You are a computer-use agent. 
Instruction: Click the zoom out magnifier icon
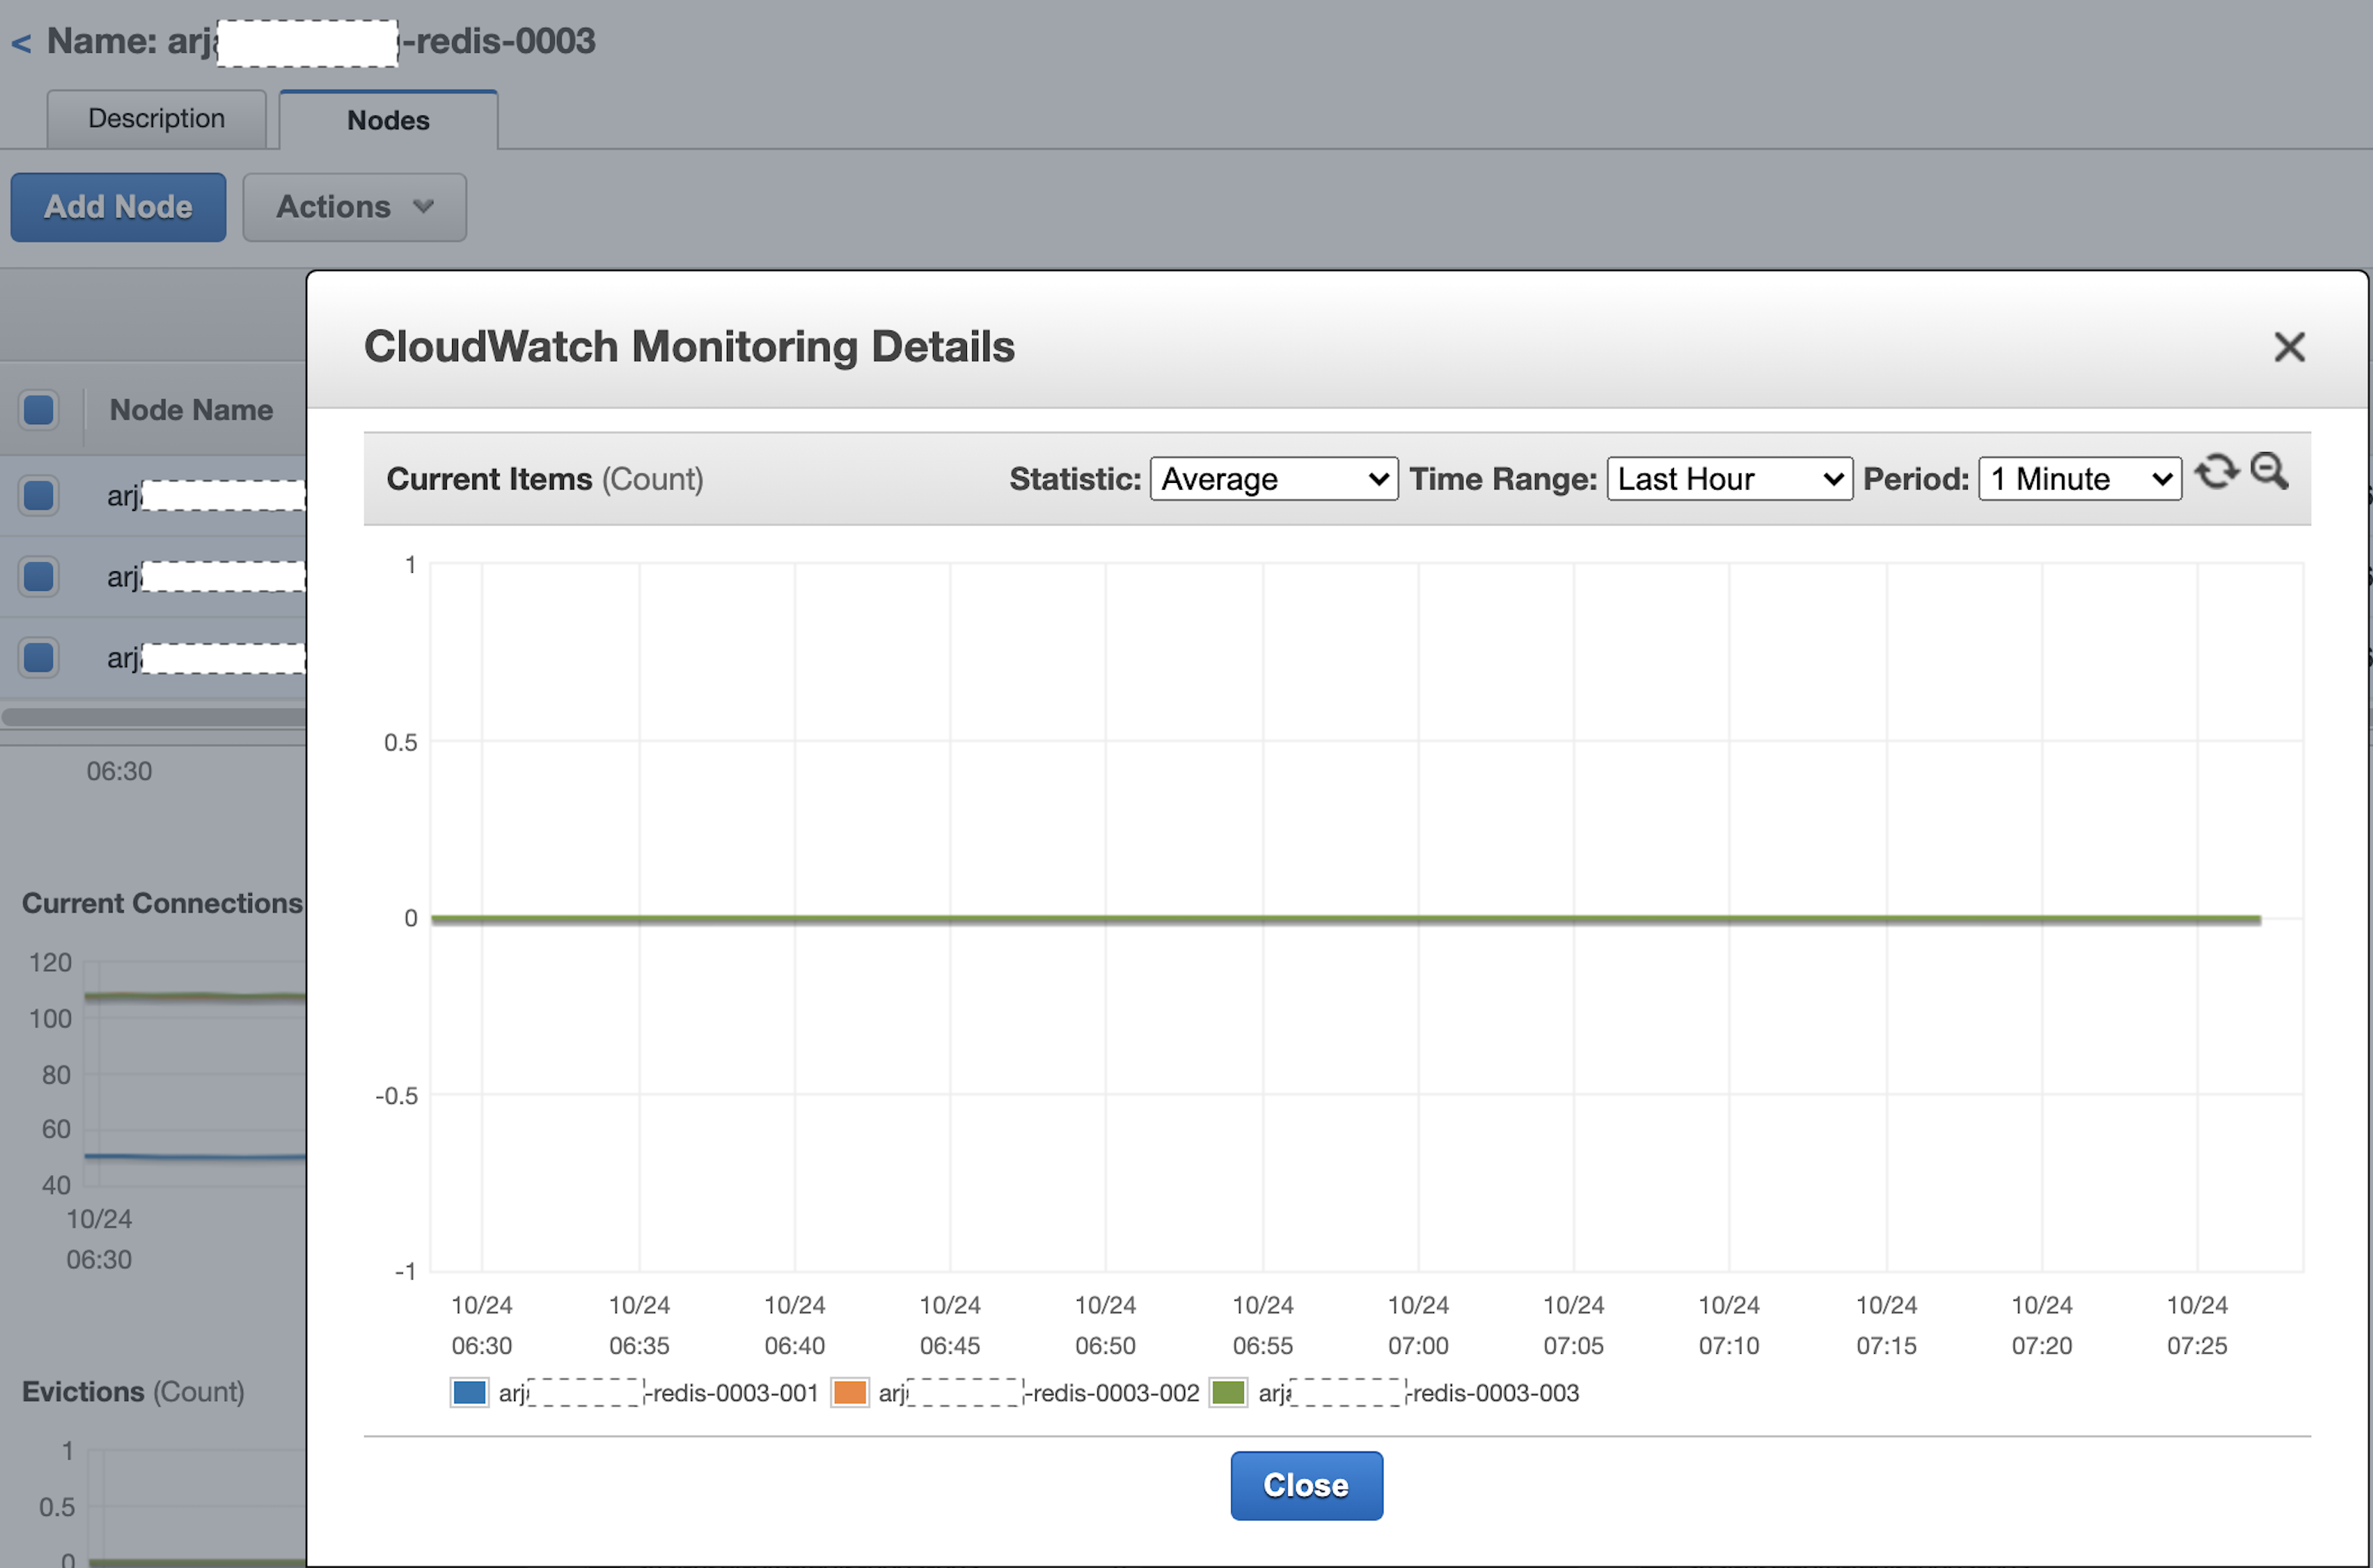(2268, 471)
